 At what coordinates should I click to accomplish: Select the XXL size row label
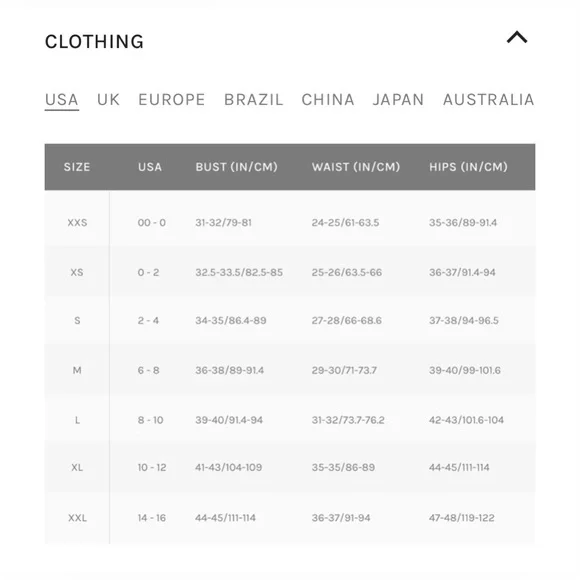click(x=77, y=518)
